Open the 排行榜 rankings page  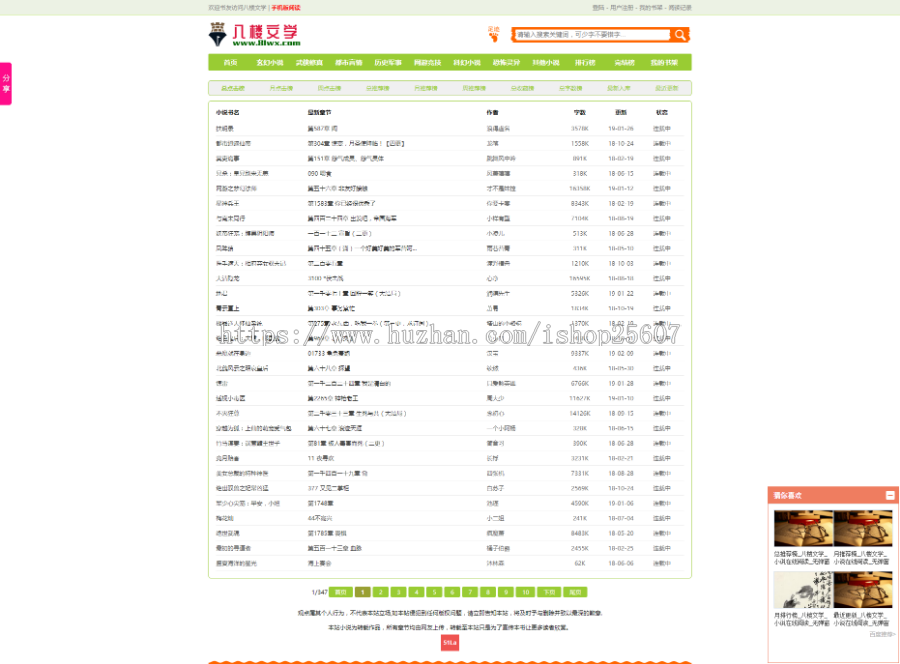point(585,63)
